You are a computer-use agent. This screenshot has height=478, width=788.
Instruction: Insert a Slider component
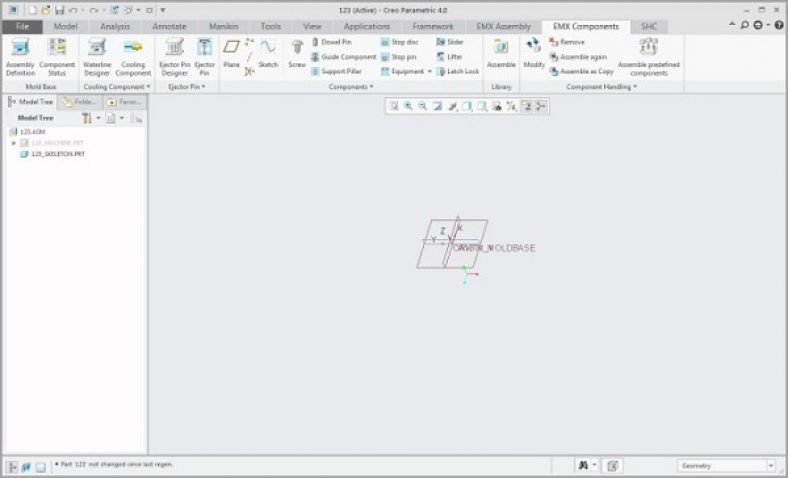pos(450,42)
